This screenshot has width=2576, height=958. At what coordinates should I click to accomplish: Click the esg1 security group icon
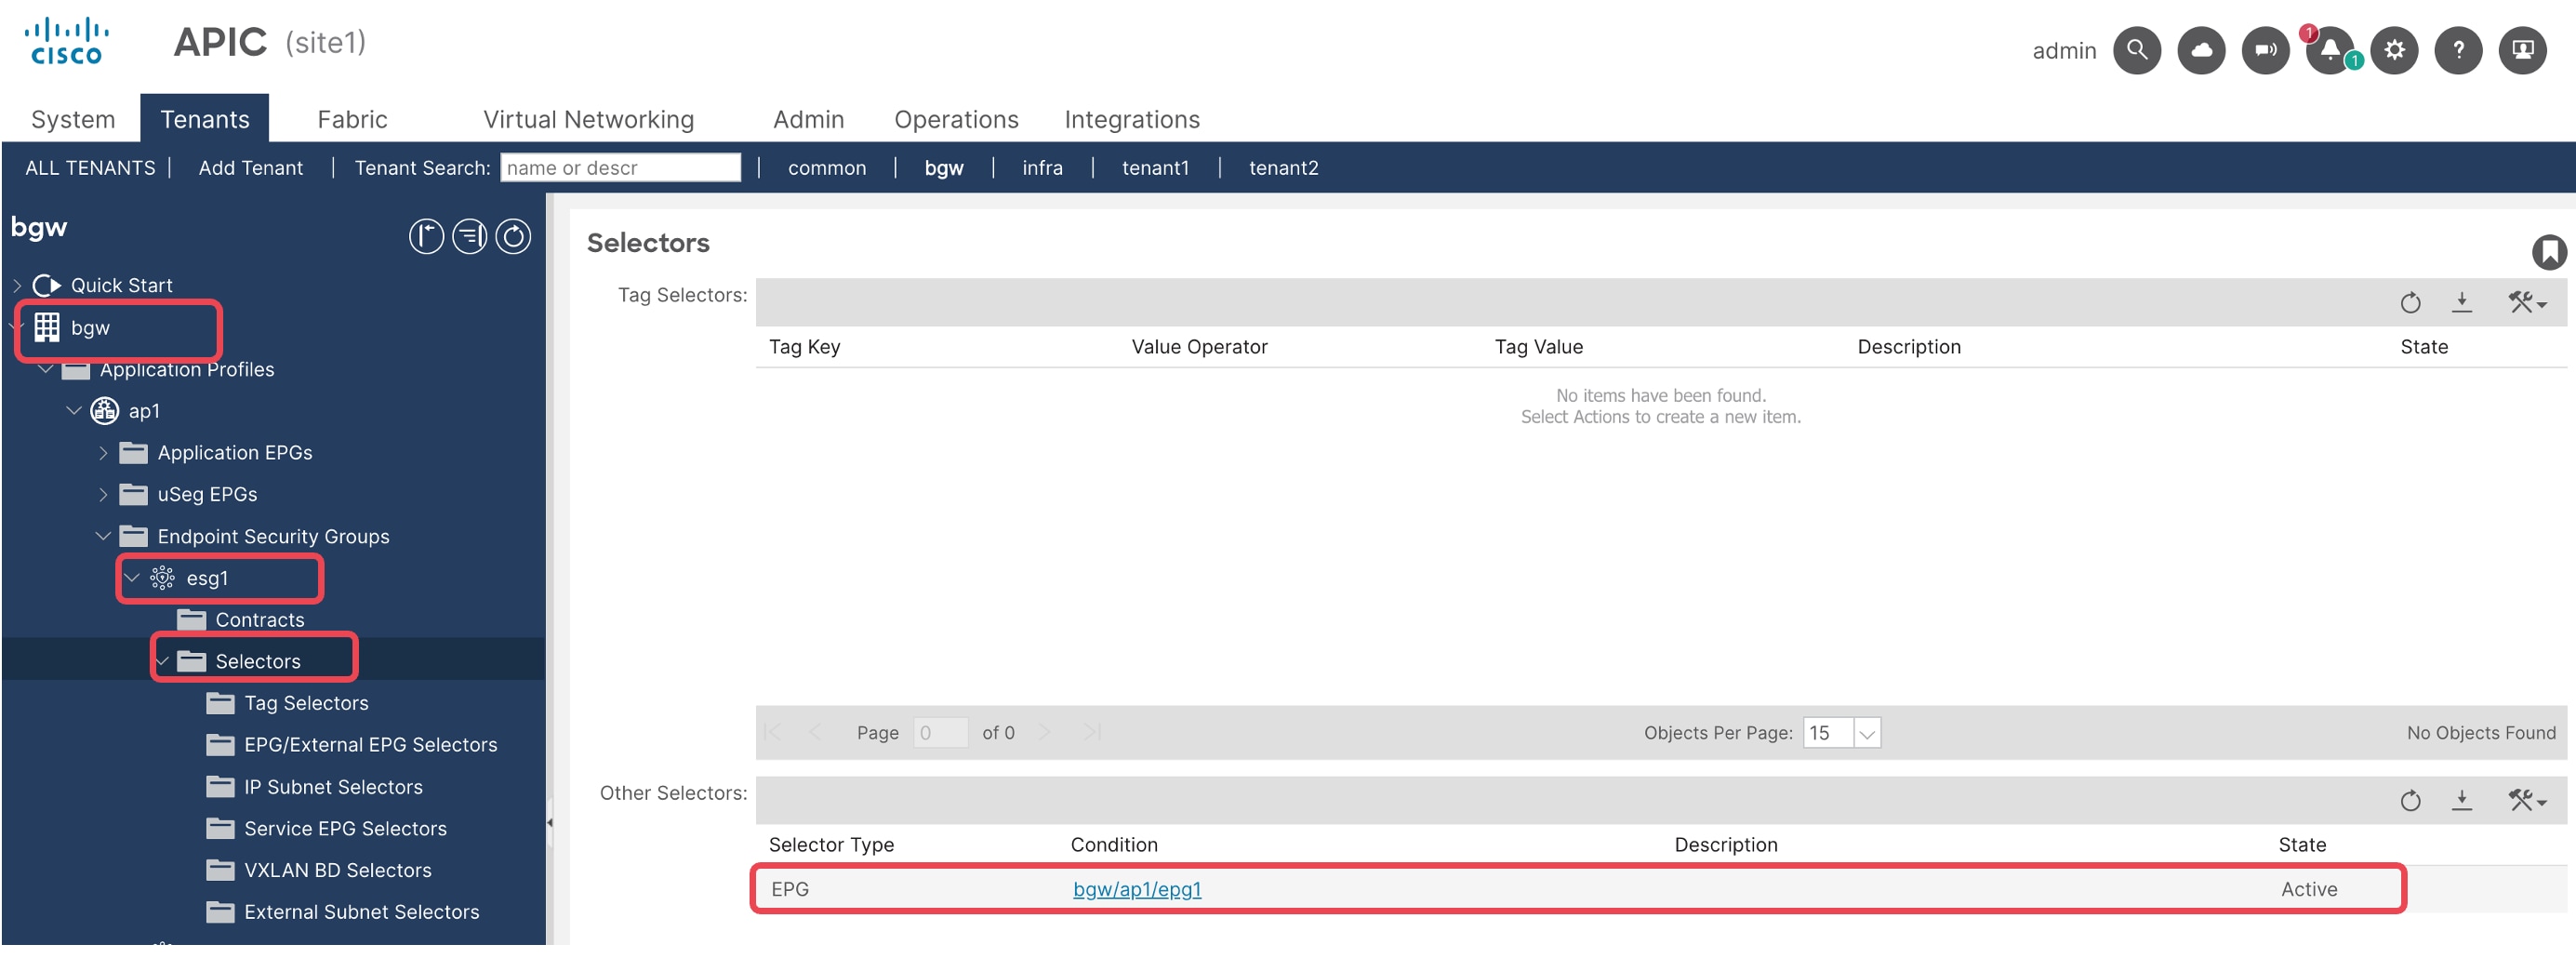pyautogui.click(x=162, y=579)
